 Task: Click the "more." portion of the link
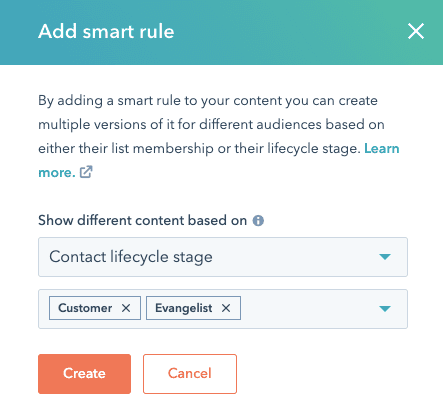click(57, 172)
